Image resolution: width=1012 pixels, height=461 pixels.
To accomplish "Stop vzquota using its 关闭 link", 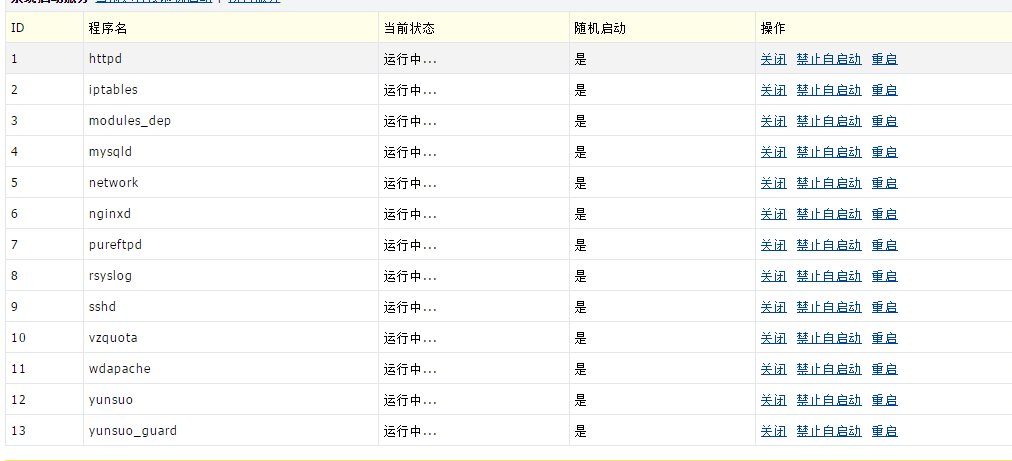I will 773,338.
